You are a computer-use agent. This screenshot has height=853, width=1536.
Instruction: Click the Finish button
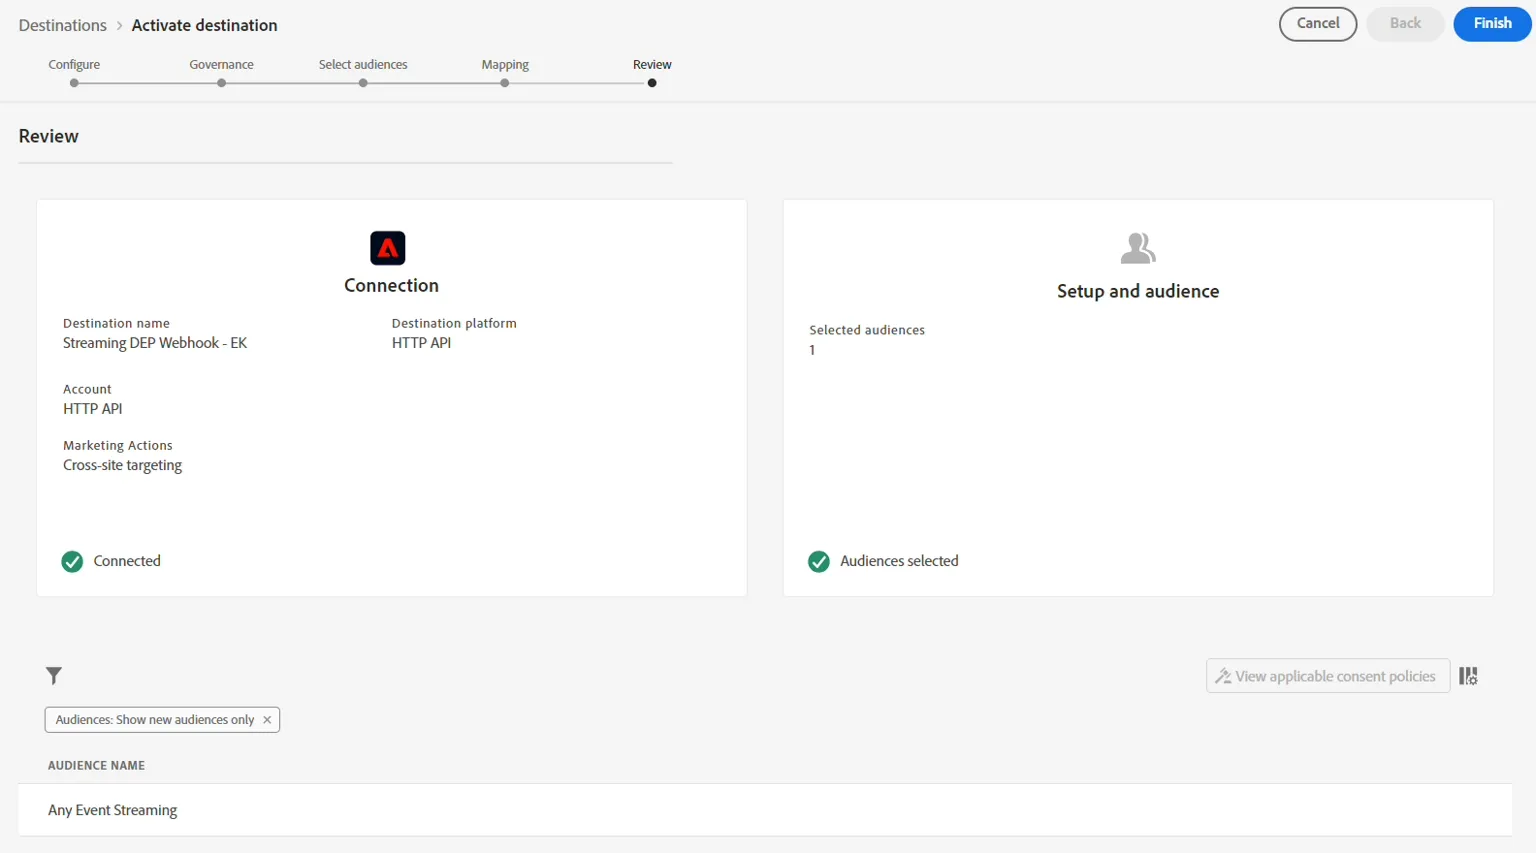point(1492,24)
